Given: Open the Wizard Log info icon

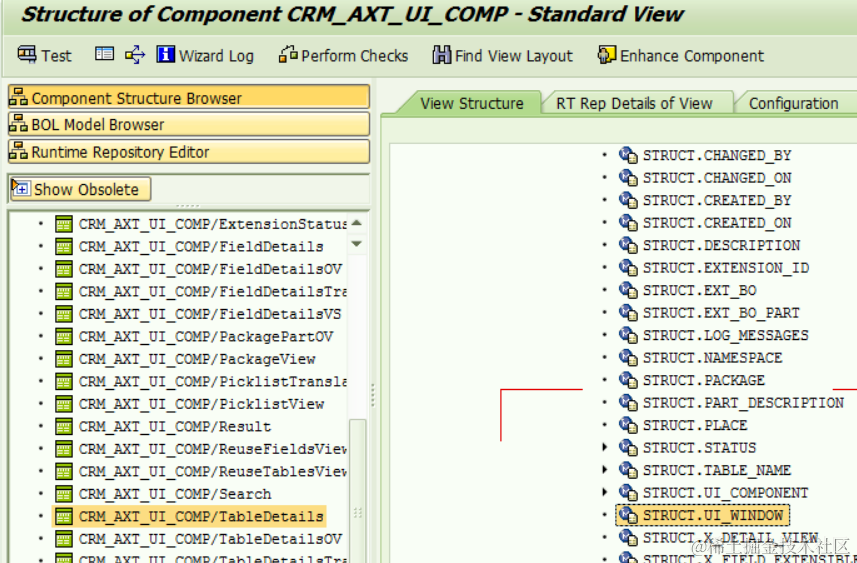Looking at the screenshot, I should 166,54.
